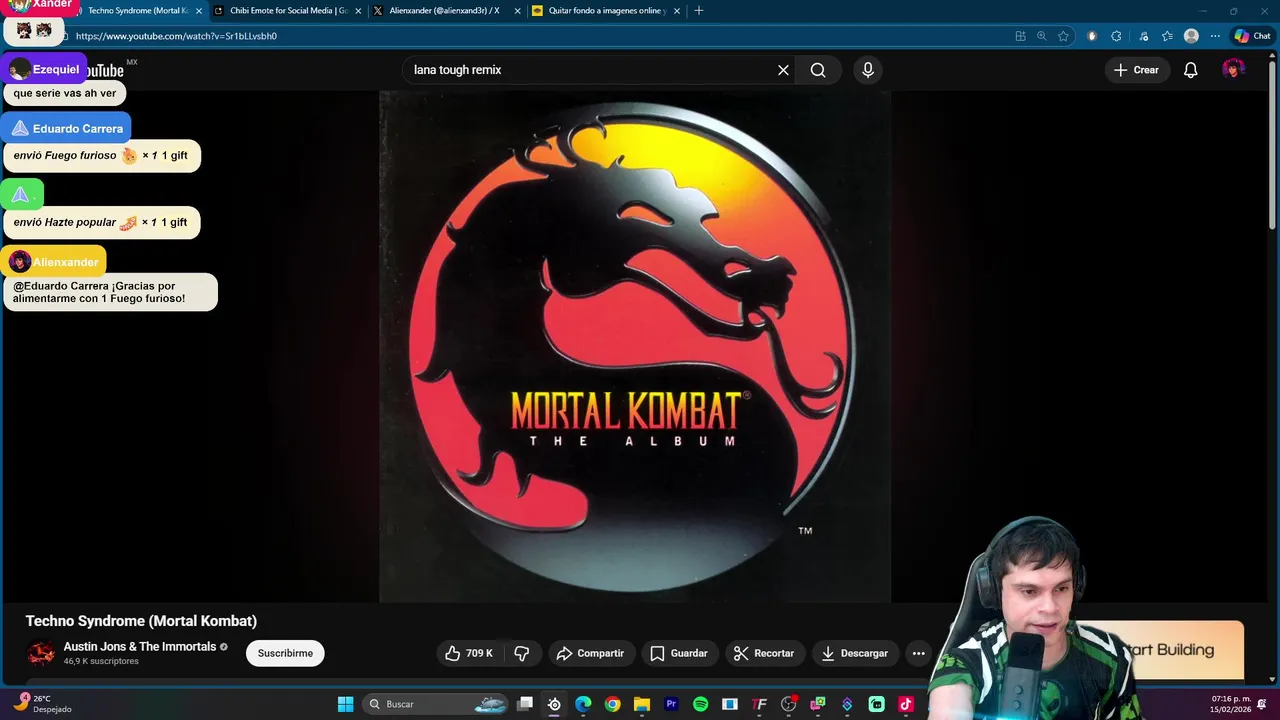Close the Quitar fondo tab
Image resolution: width=1280 pixels, height=720 pixels.
pos(677,11)
